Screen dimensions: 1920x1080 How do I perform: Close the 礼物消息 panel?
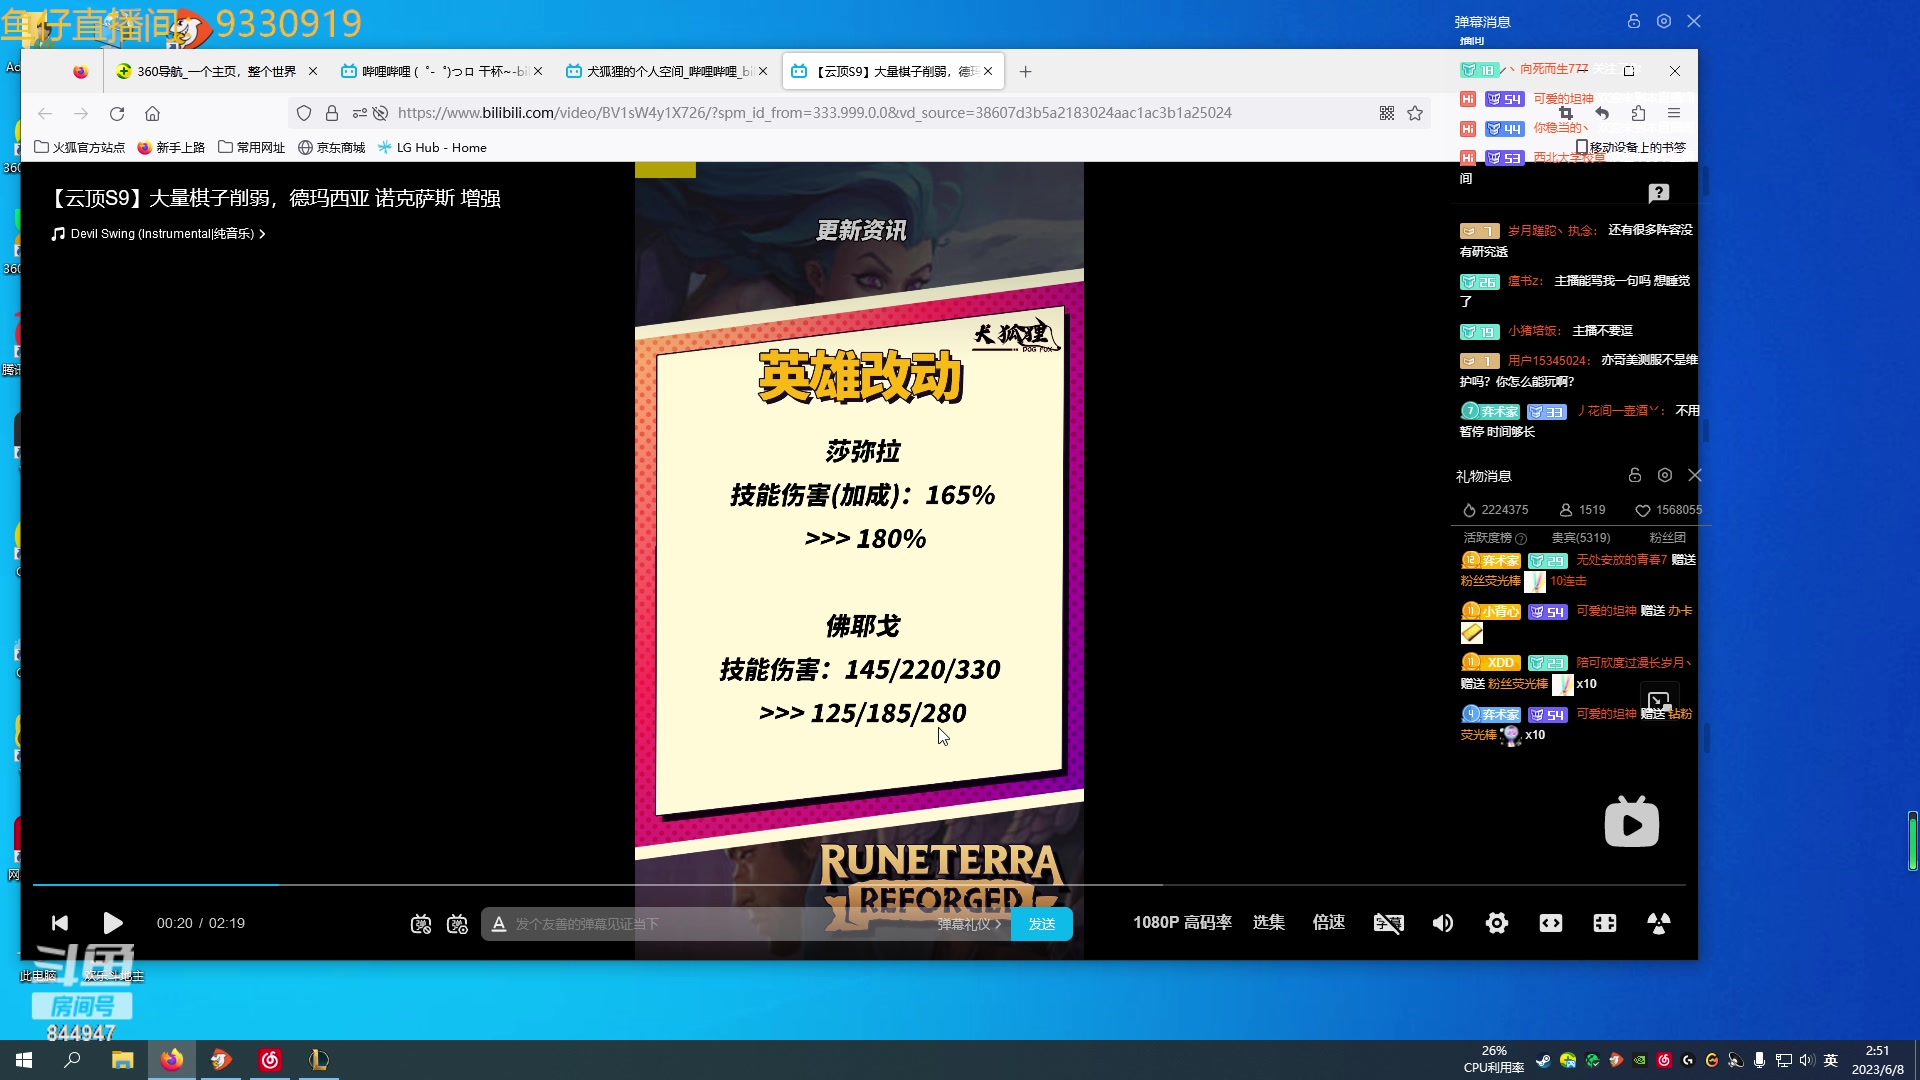pos(1695,475)
